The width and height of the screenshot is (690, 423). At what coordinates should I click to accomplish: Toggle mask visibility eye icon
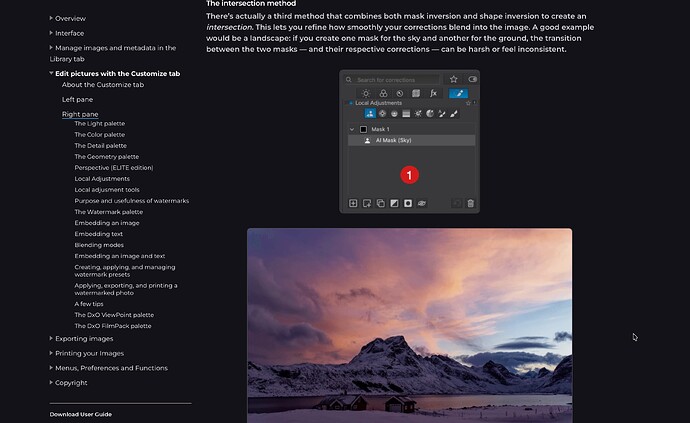[x=422, y=203]
